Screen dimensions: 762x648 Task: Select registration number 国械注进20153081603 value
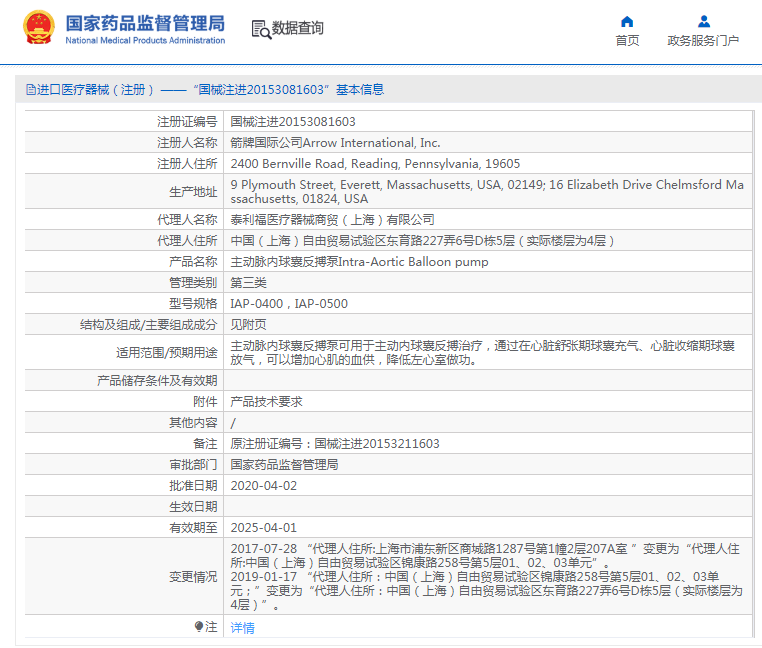pos(293,122)
